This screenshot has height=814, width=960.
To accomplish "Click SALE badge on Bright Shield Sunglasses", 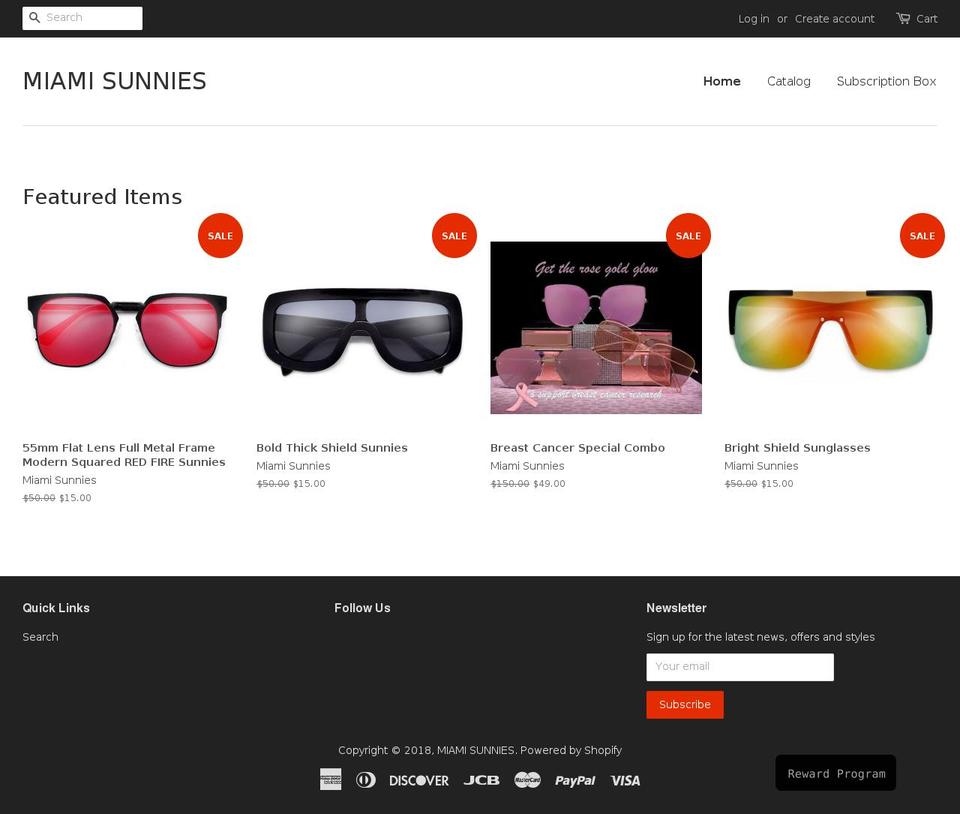I will coord(922,236).
